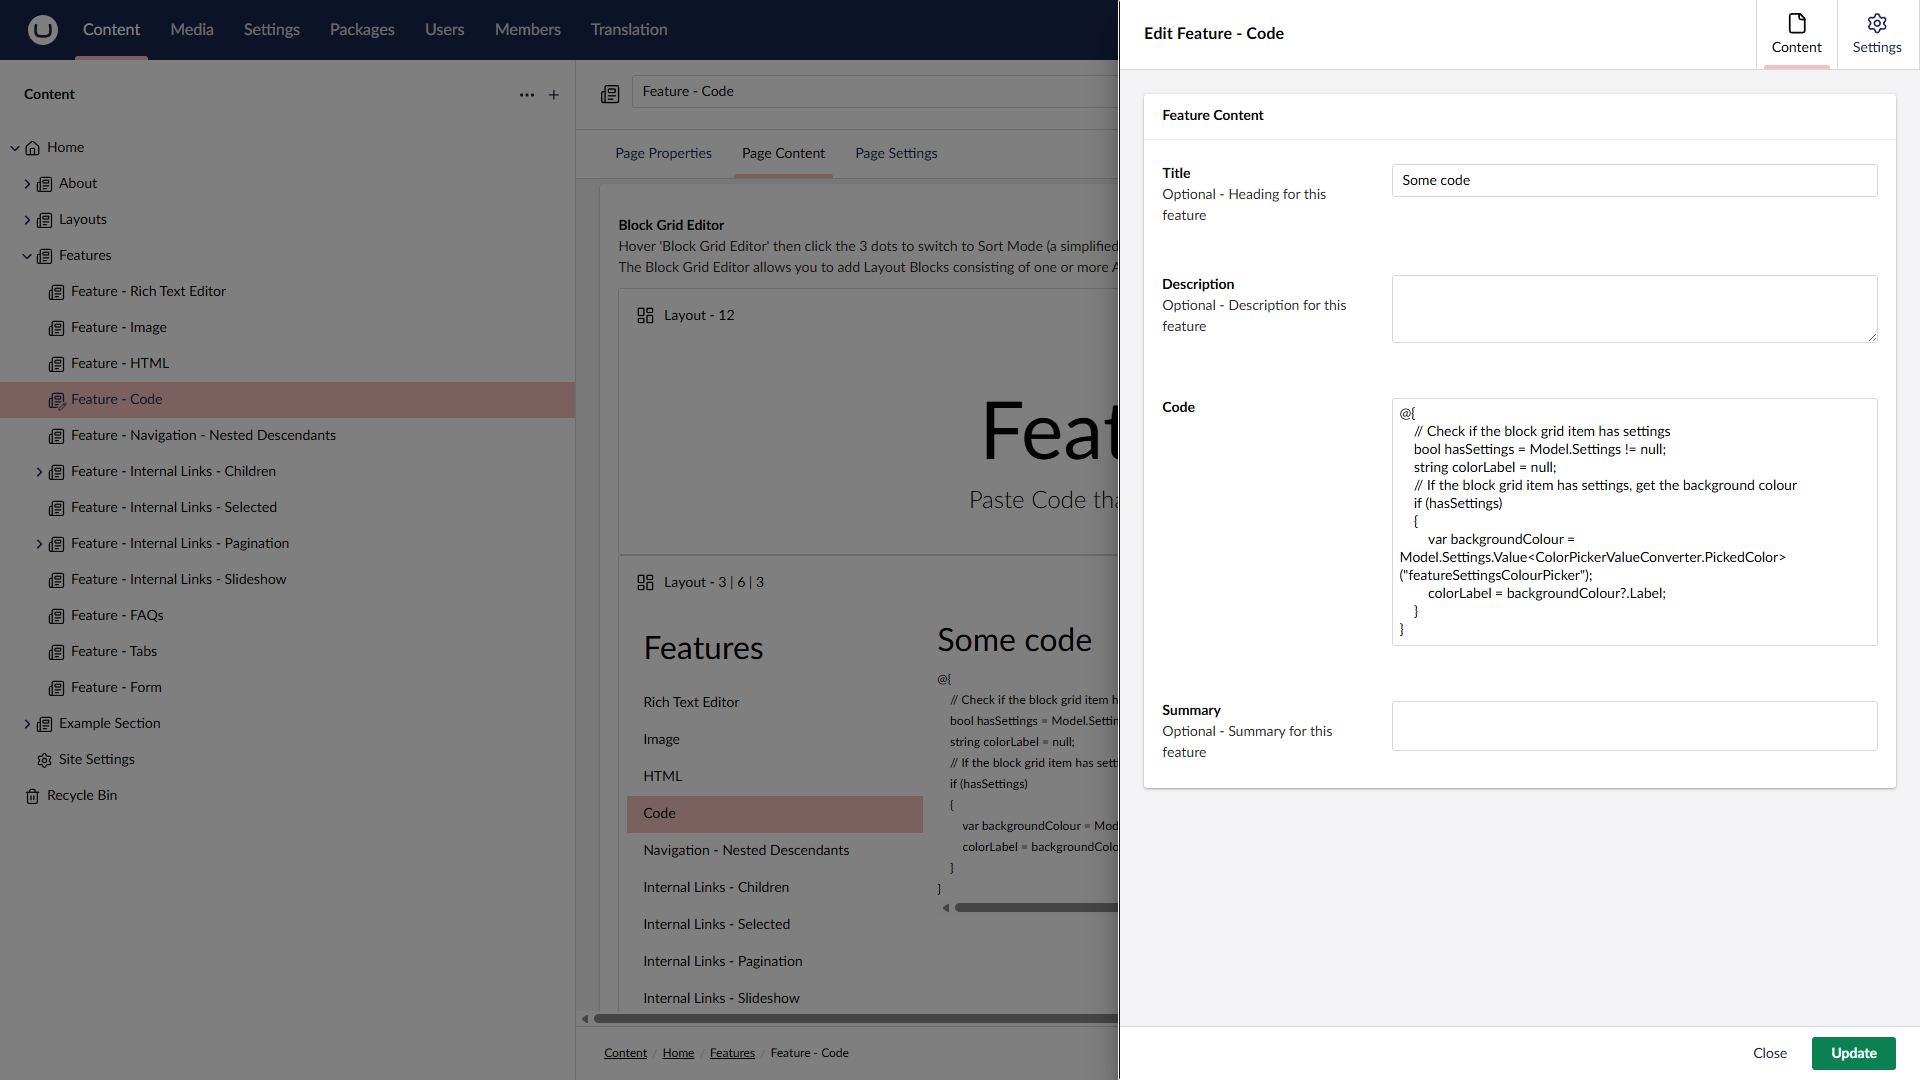
Task: Click the Recycle Bin trash icon
Action: (32, 796)
